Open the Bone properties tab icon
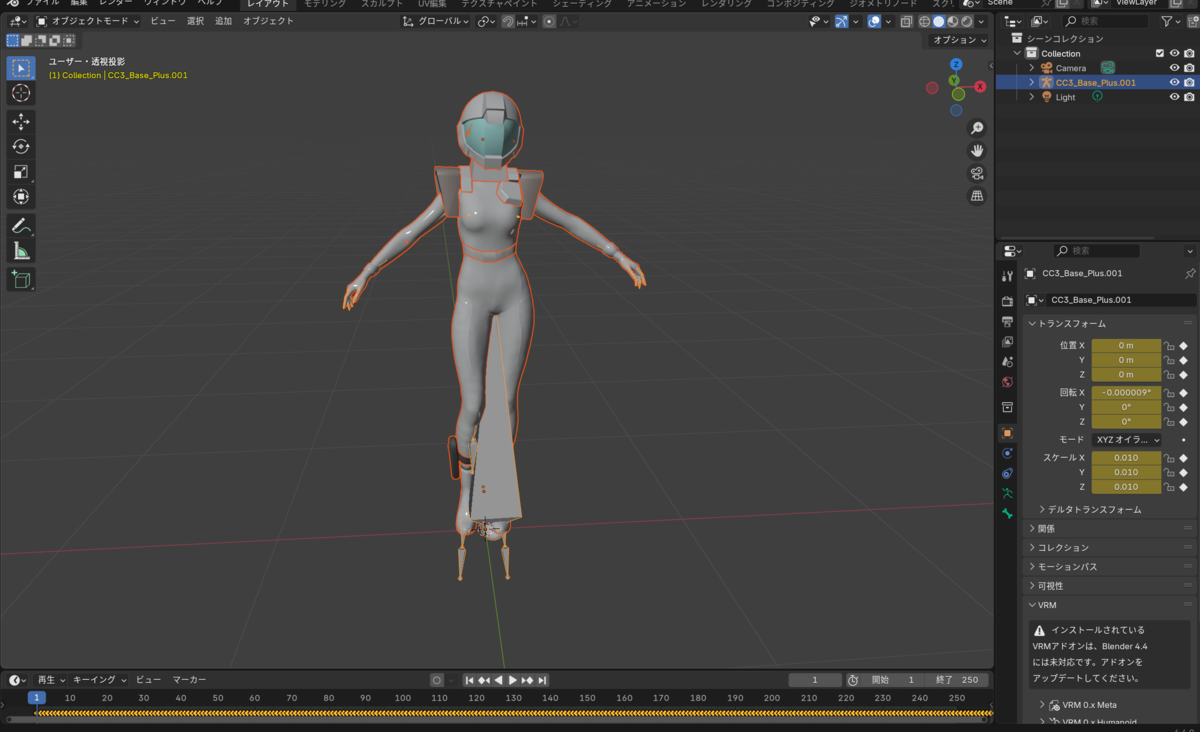 click(x=1007, y=514)
